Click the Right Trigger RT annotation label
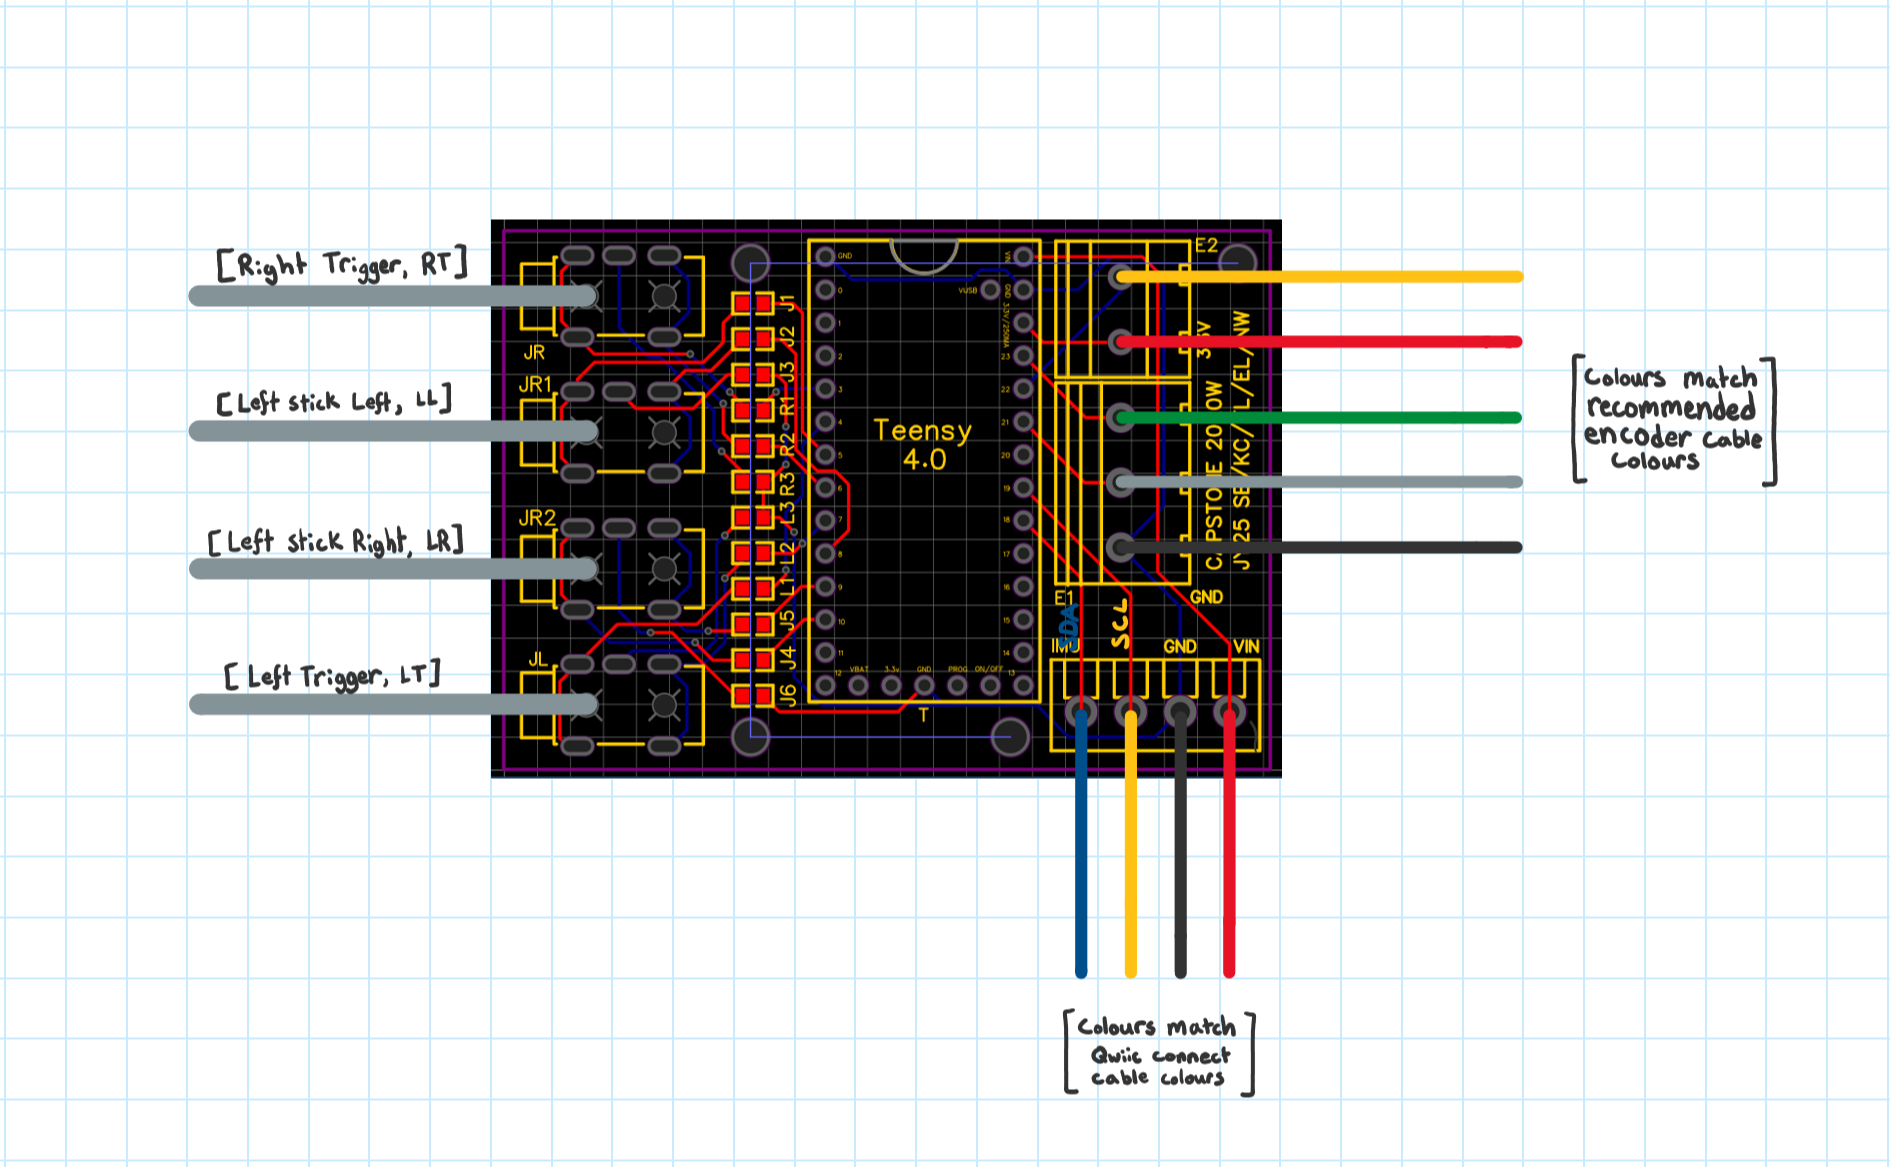Screen dimensions: 1890x1167 340,265
